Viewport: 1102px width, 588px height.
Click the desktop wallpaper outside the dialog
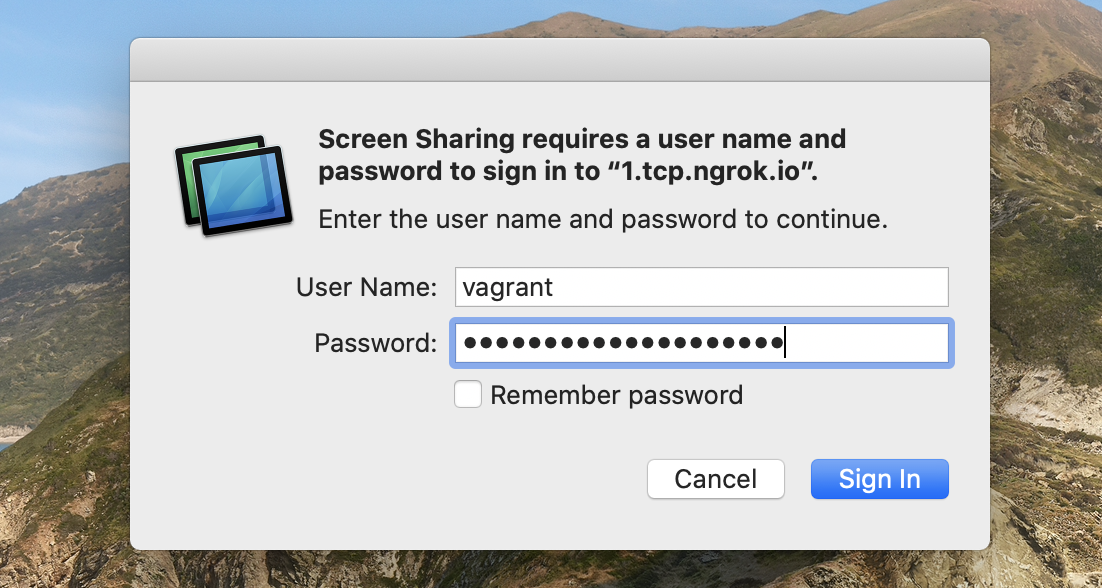60,300
